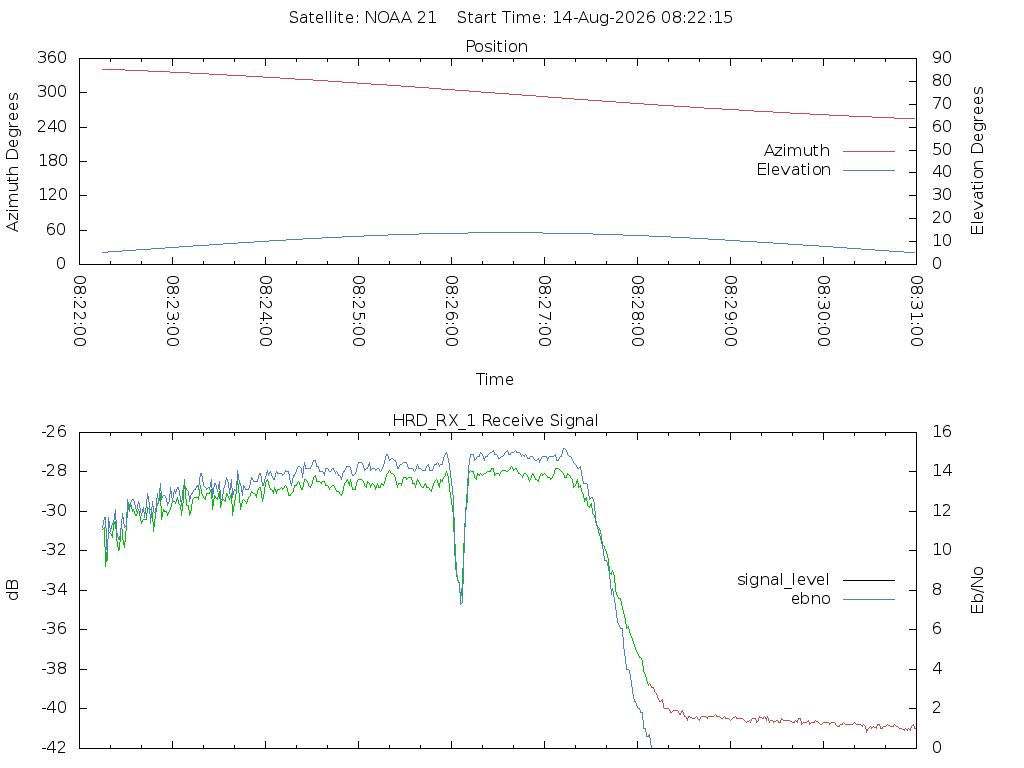The image size is (1024, 768).
Task: Click the Eb/No right axis label
Action: 977,590
